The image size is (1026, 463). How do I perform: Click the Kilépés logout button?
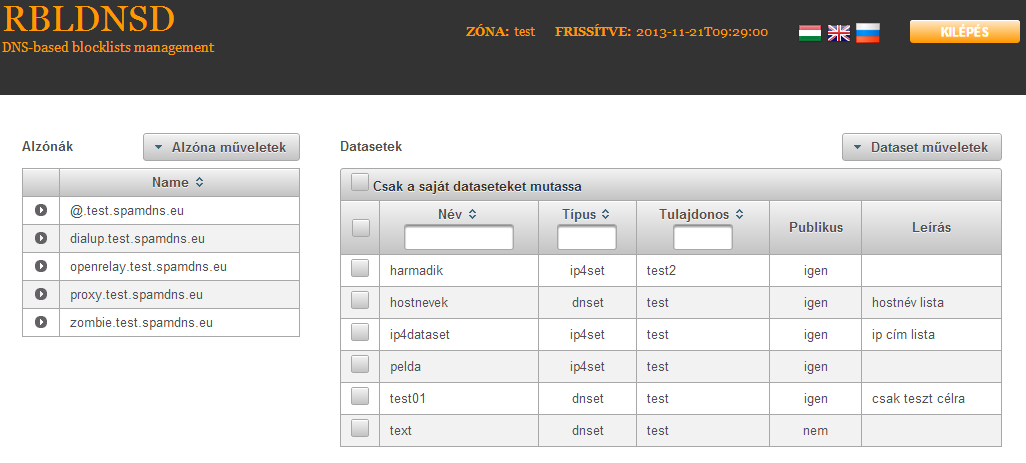964,31
